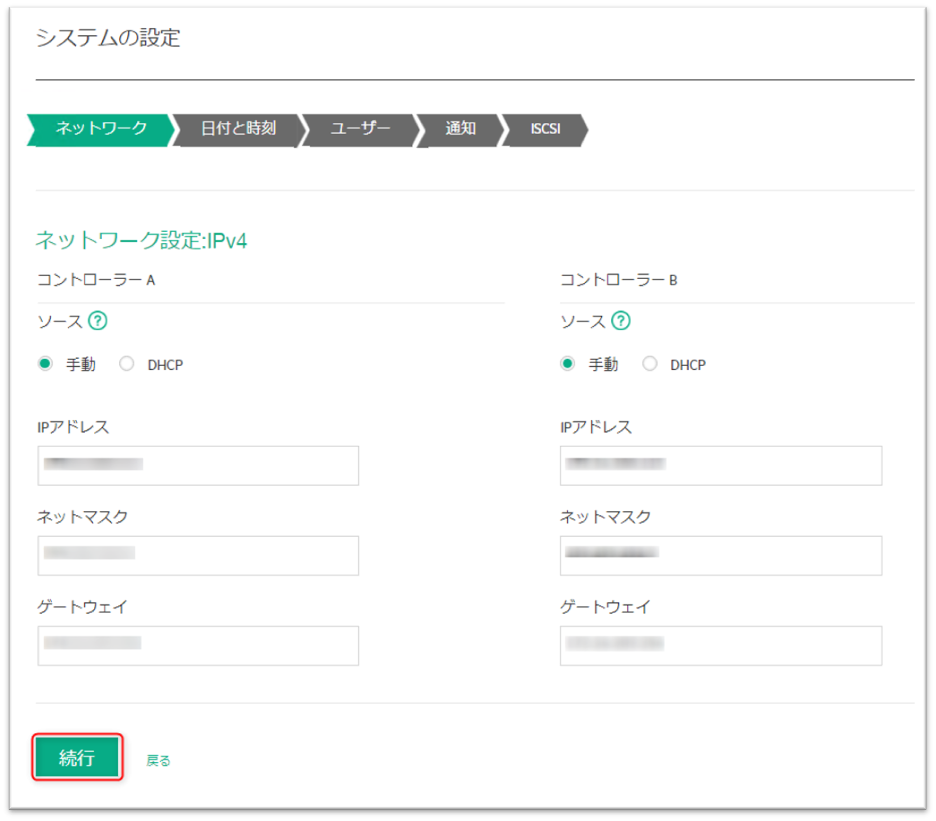Open the ISCSI wizard step

[x=544, y=130]
